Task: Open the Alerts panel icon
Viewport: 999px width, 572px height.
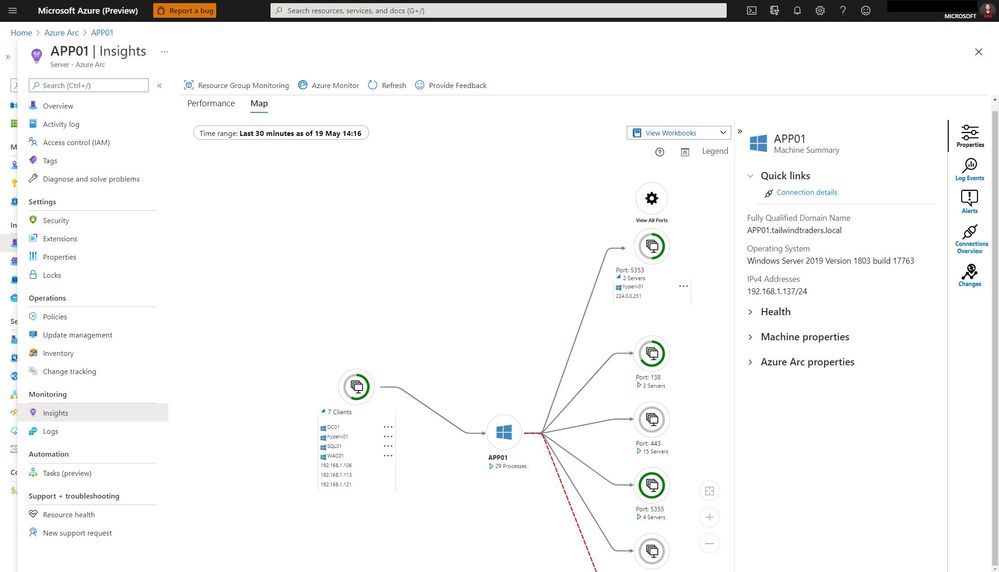Action: coord(969,202)
